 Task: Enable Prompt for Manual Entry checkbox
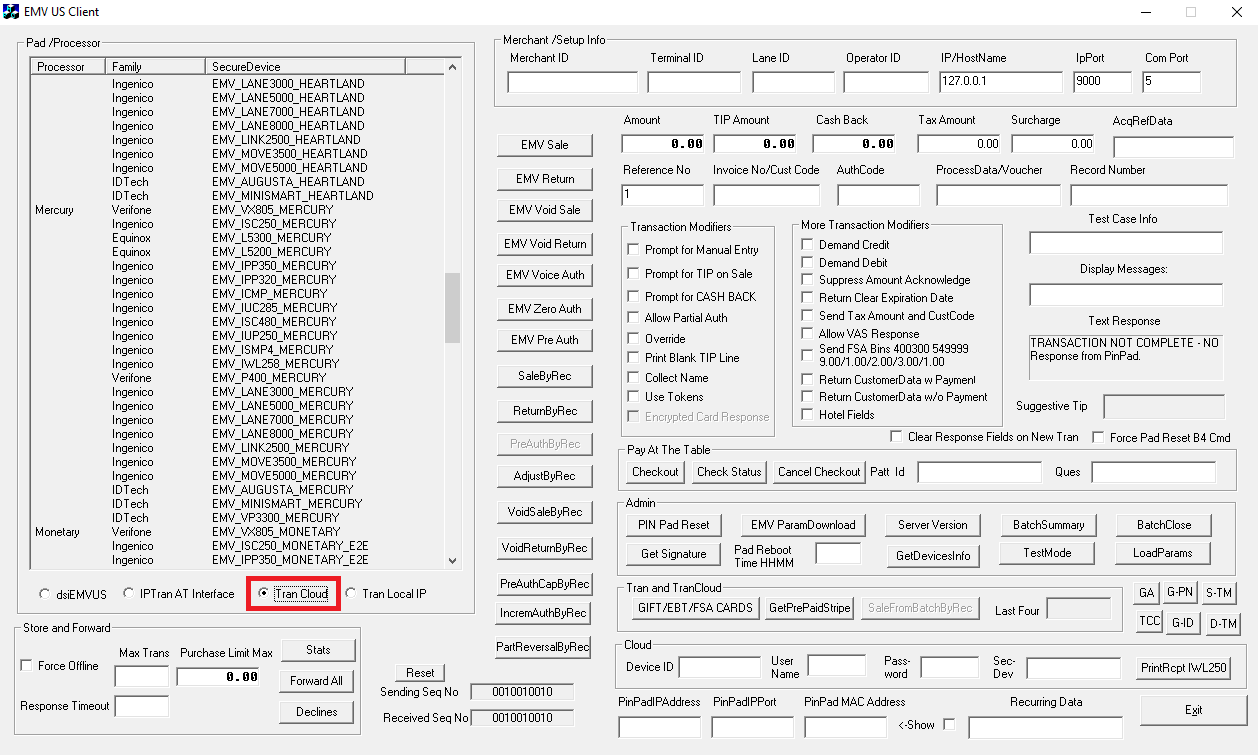tap(633, 250)
